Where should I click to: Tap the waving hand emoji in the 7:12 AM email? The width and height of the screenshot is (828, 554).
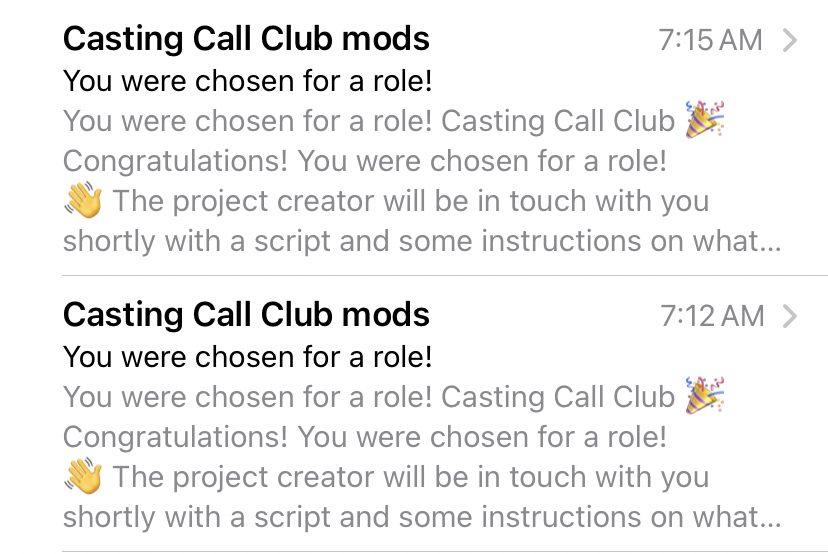coord(84,477)
